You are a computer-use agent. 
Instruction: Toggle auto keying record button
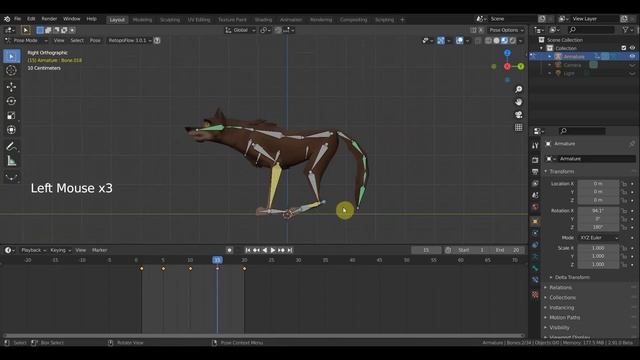tap(229, 250)
